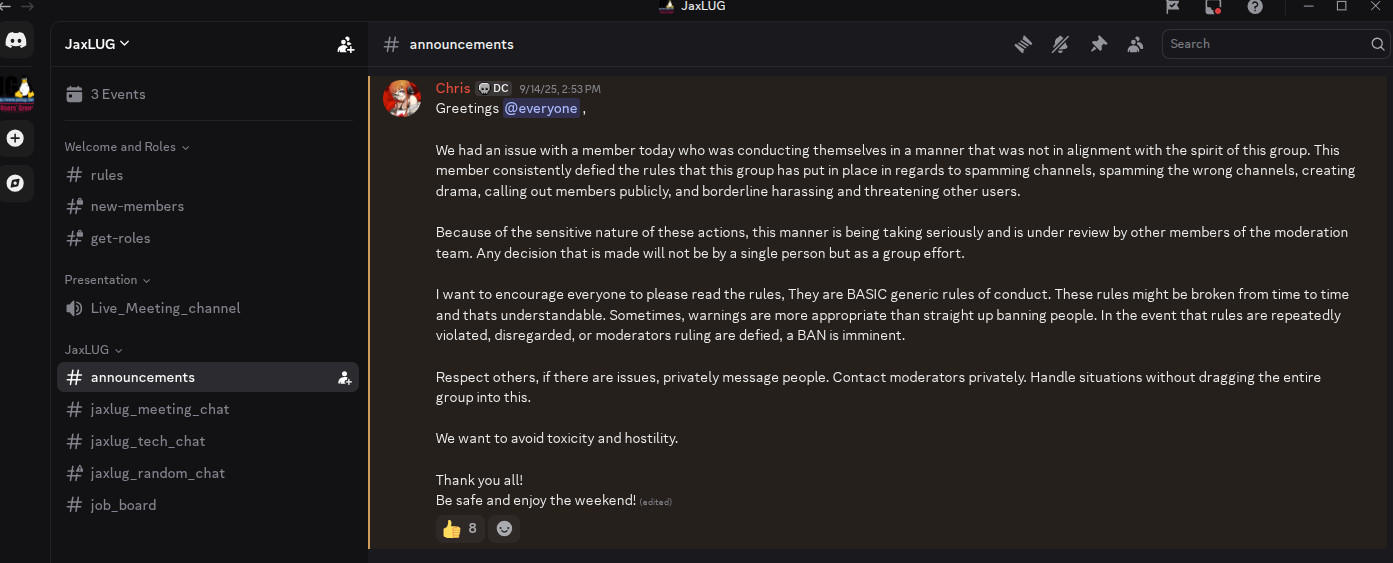Collapse the Welcome and Roles category
The height and width of the screenshot is (563, 1393).
126,147
